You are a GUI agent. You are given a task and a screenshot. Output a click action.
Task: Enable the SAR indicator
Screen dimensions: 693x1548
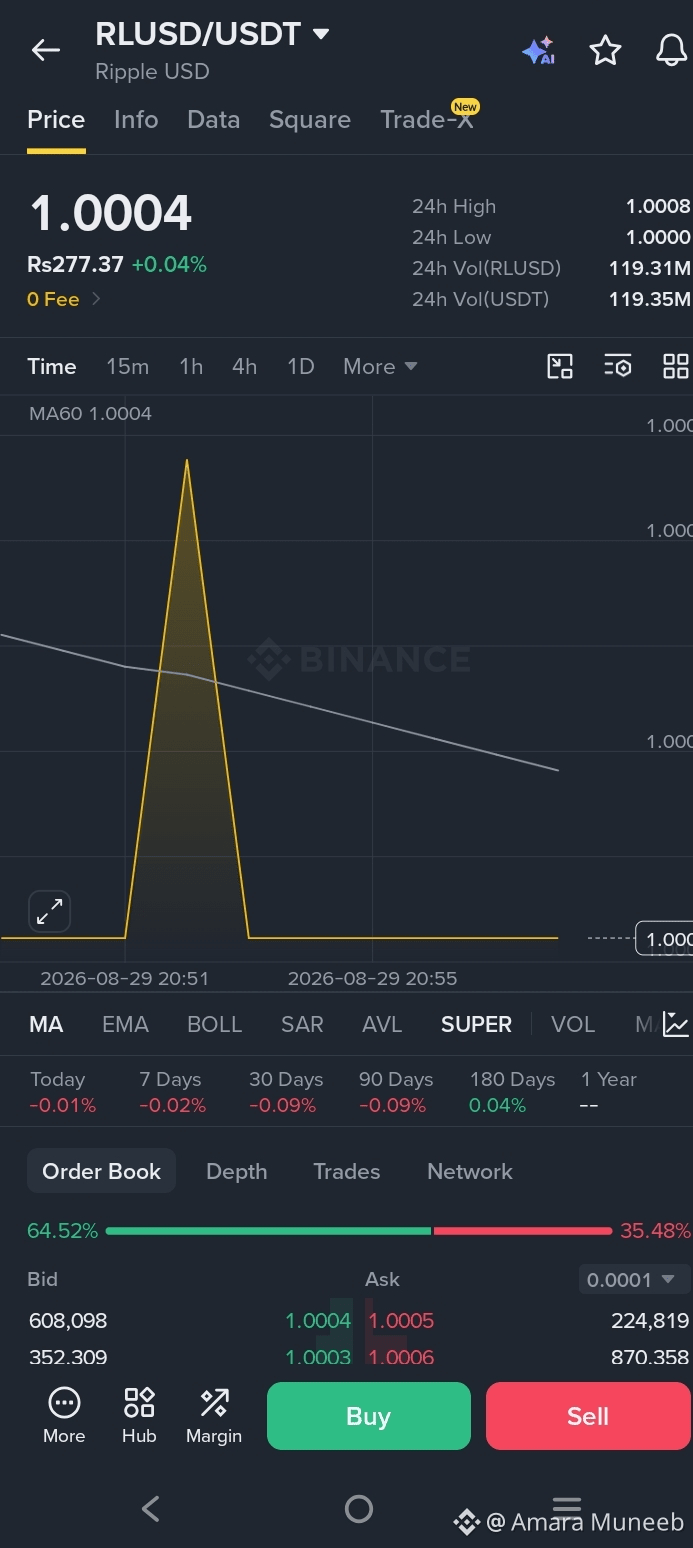(302, 1024)
